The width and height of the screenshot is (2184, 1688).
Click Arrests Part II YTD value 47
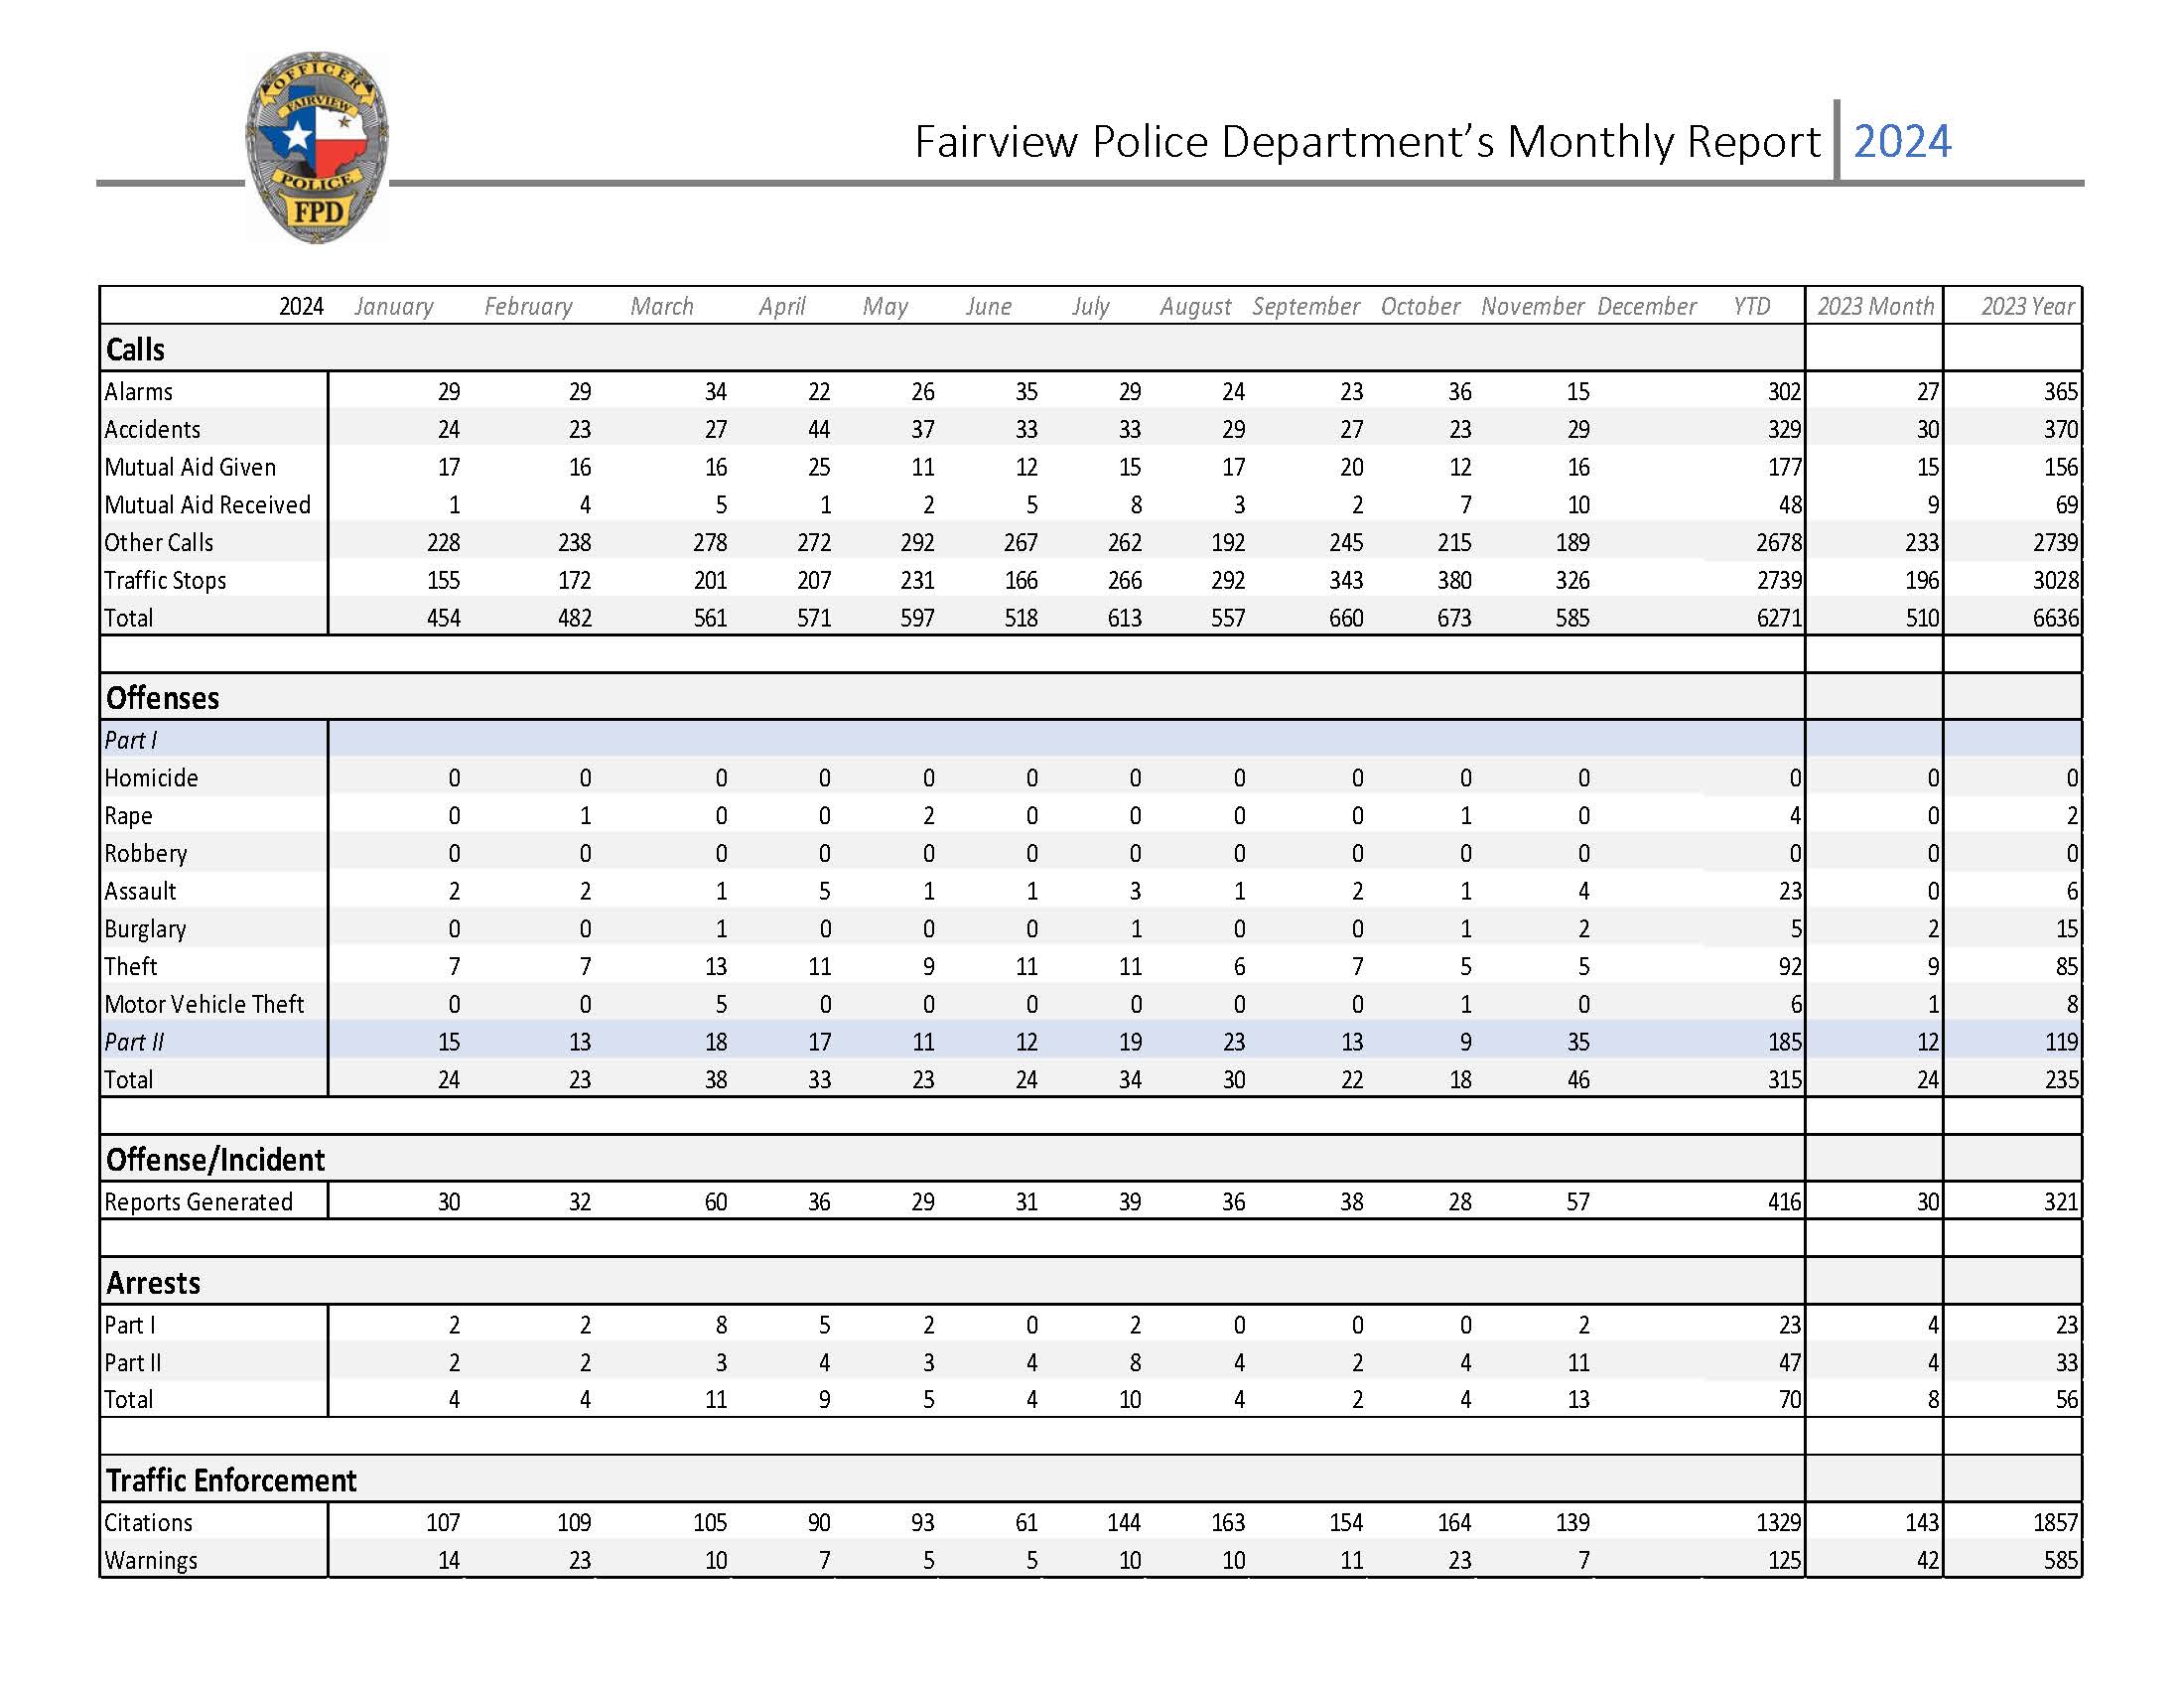[x=1790, y=1362]
